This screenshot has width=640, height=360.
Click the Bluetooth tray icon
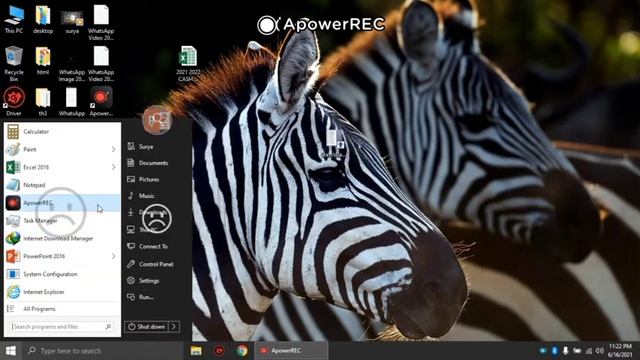pyautogui.click(x=554, y=351)
